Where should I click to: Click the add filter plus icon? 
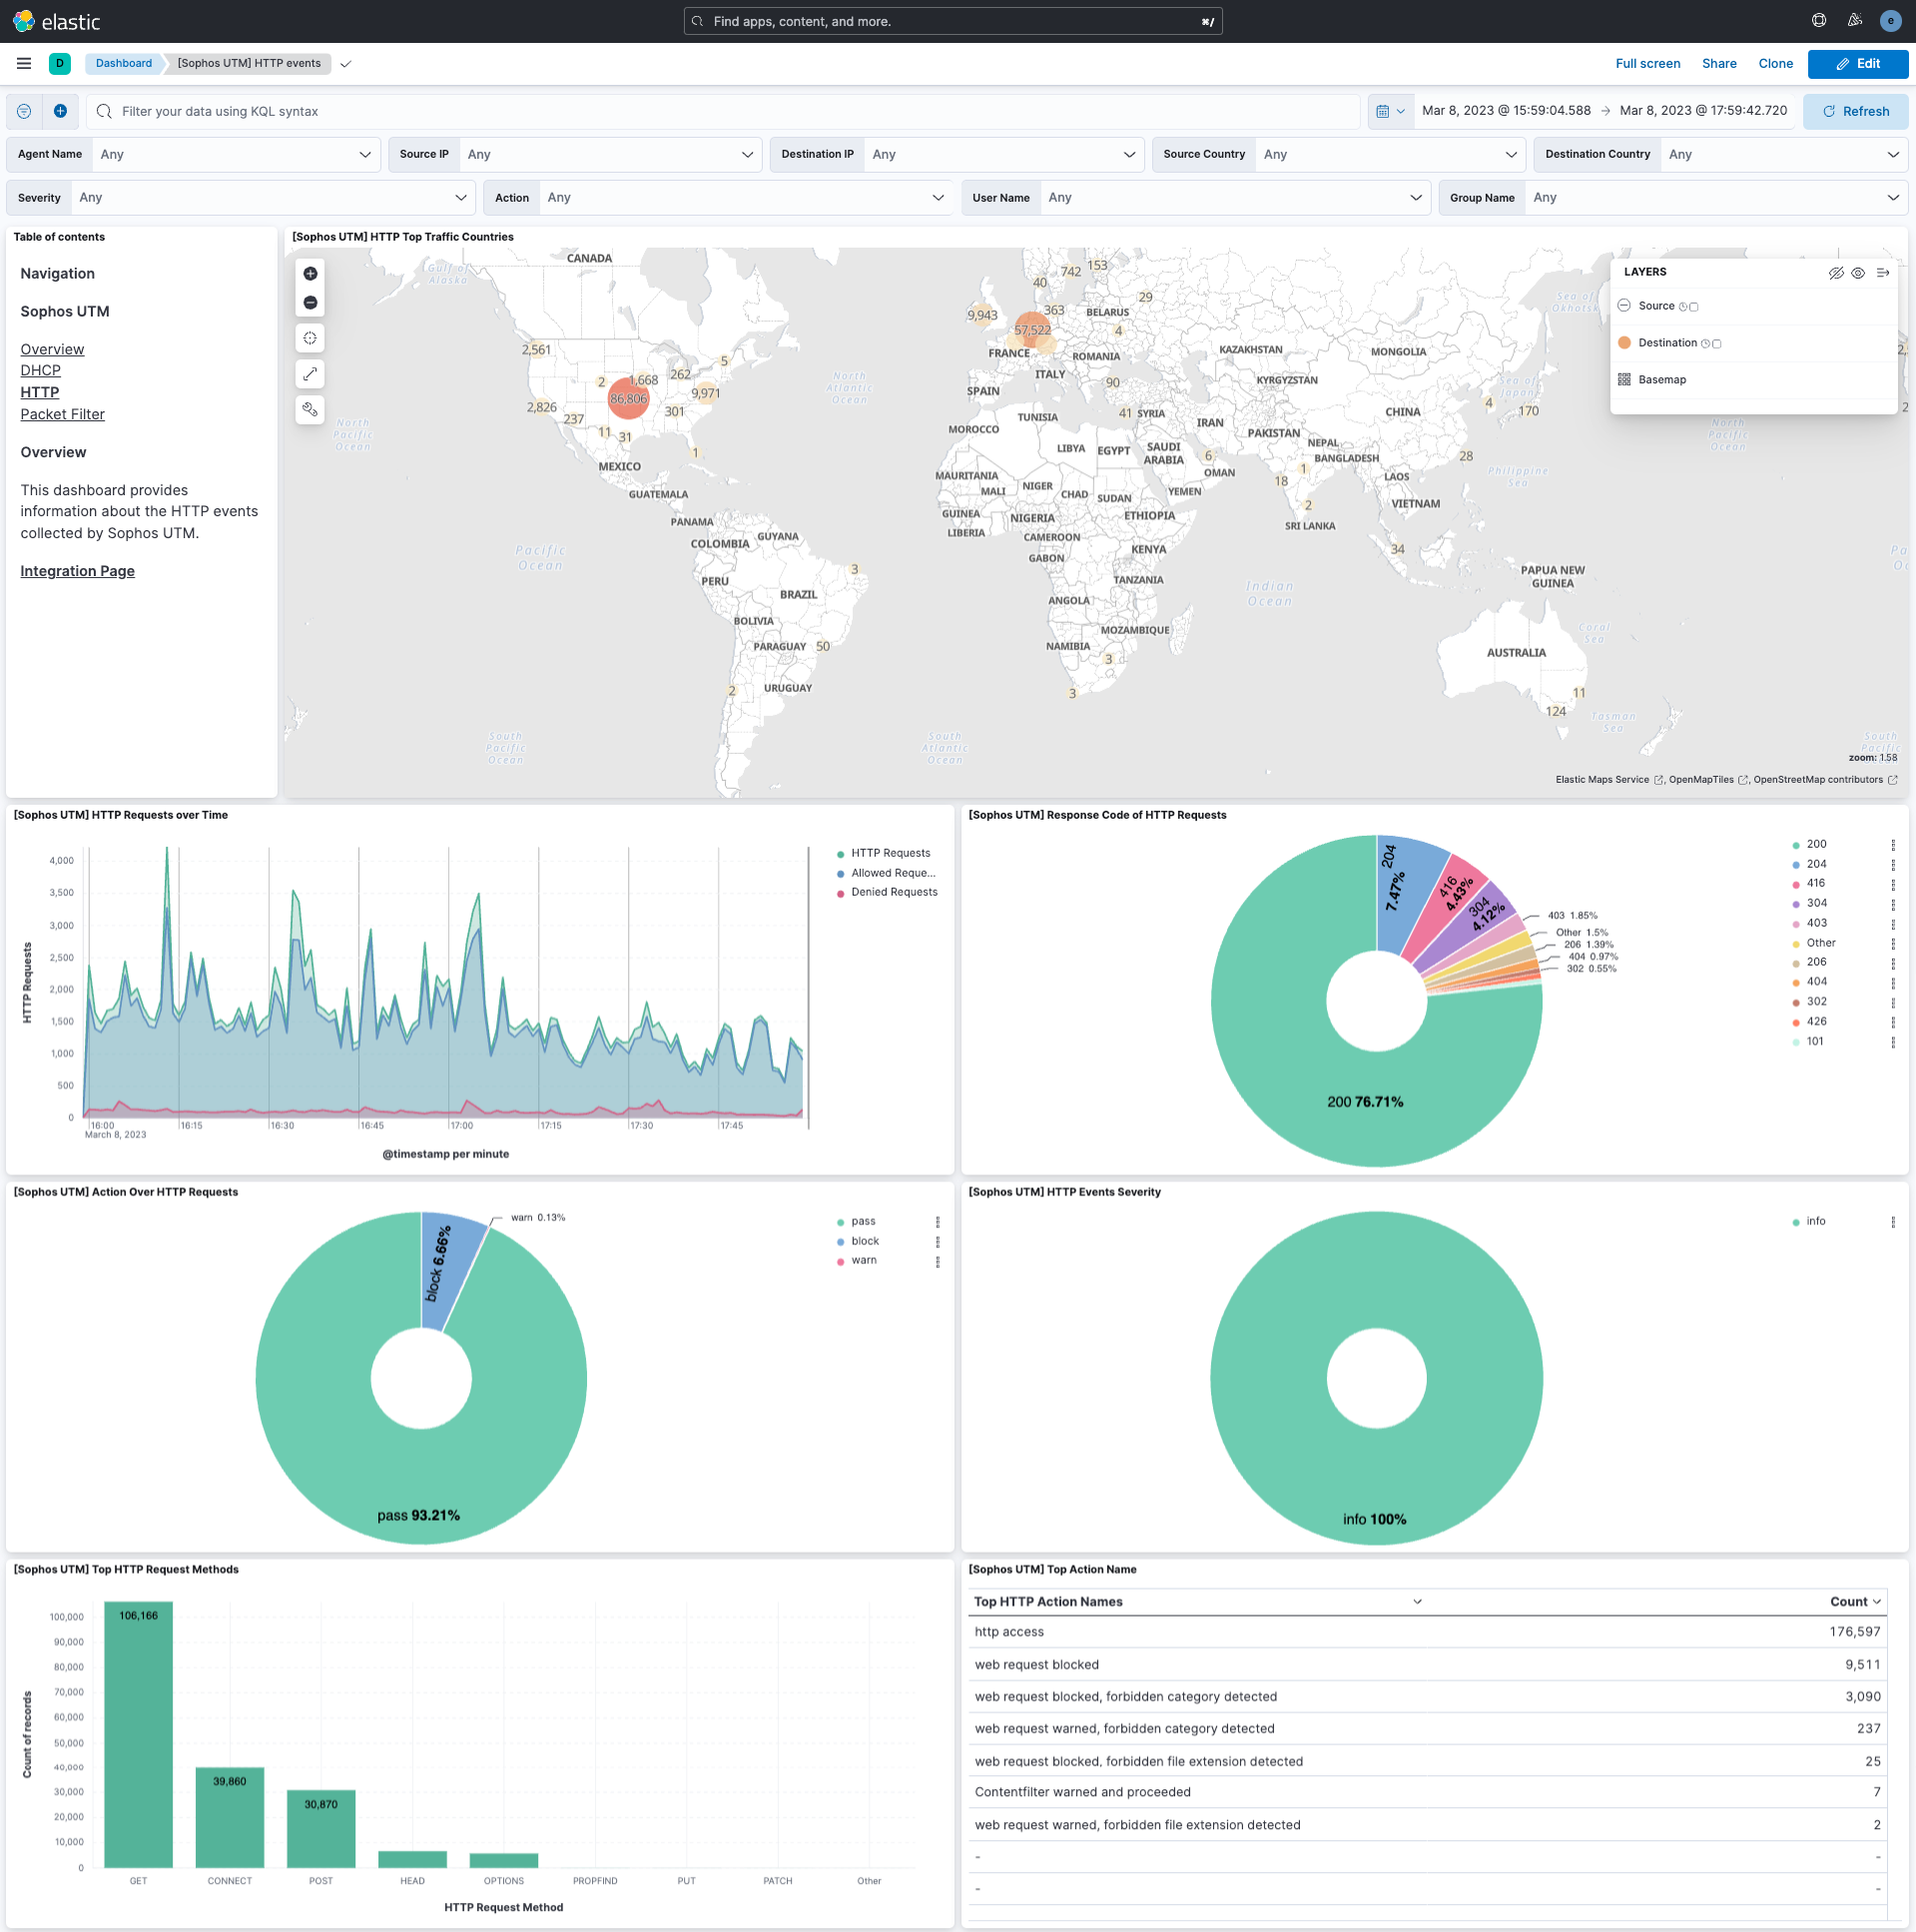coord(60,112)
